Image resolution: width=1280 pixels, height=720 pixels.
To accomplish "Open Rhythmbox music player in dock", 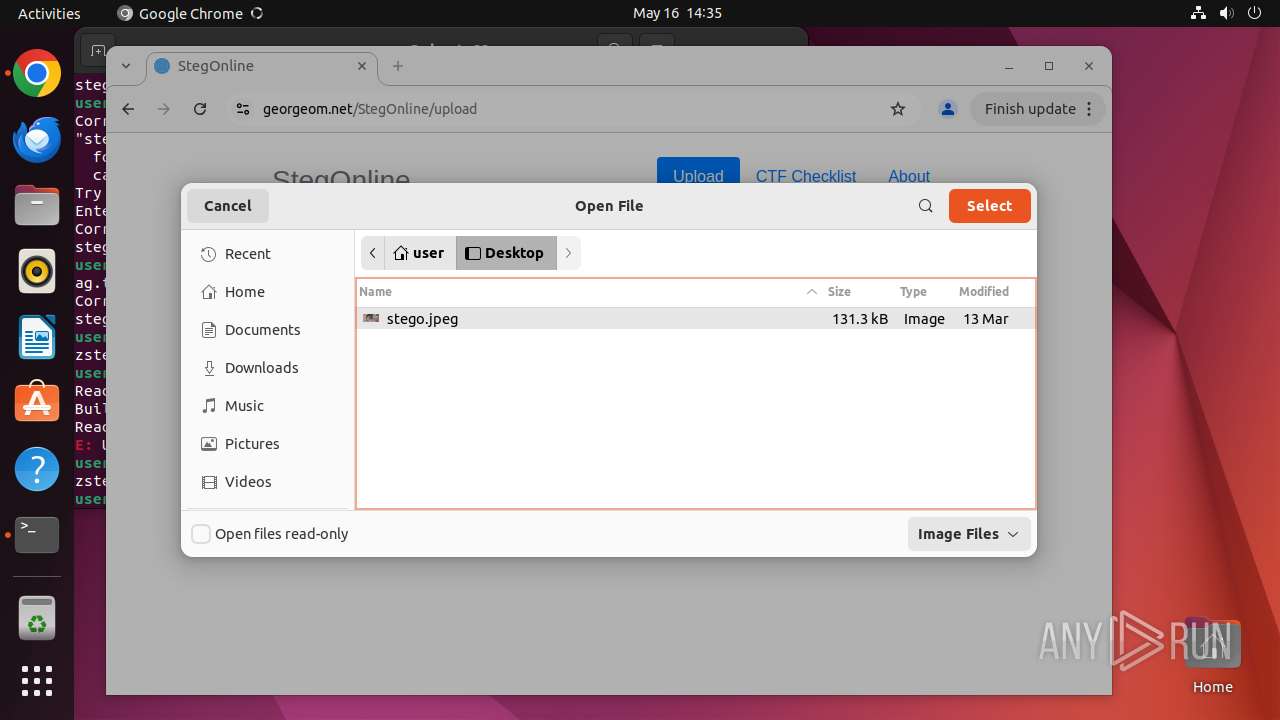I will [x=37, y=271].
